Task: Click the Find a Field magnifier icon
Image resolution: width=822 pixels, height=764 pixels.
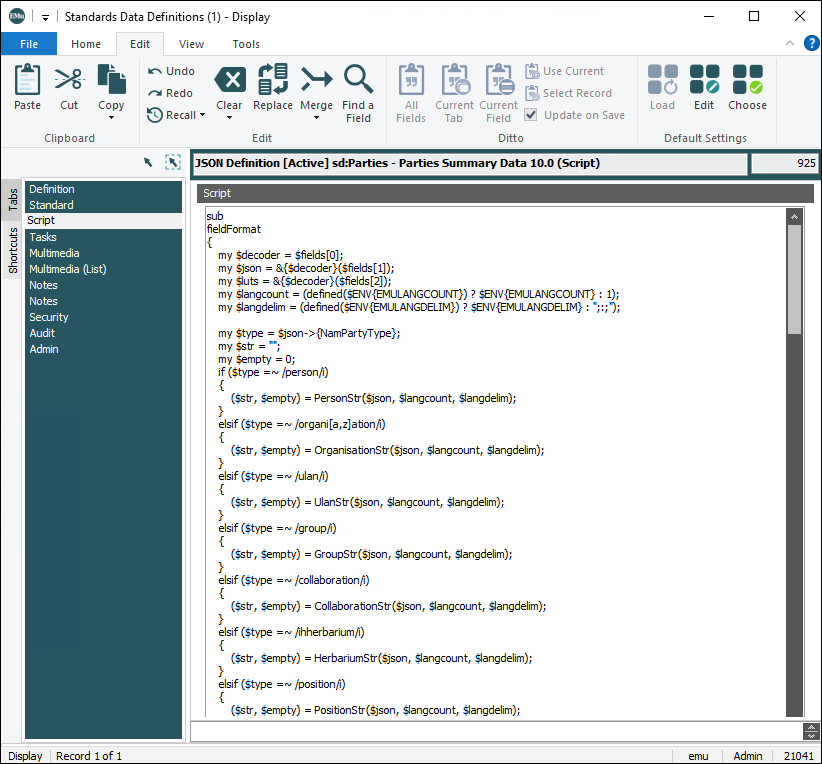Action: pos(358,80)
